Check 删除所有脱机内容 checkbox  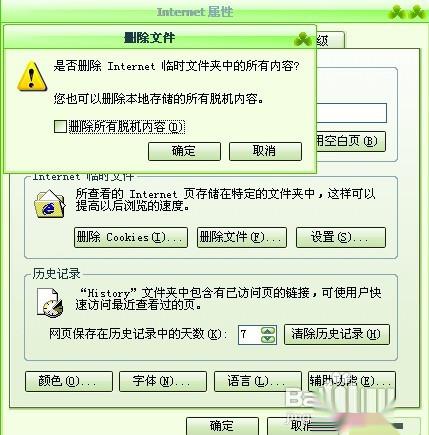tap(60, 127)
